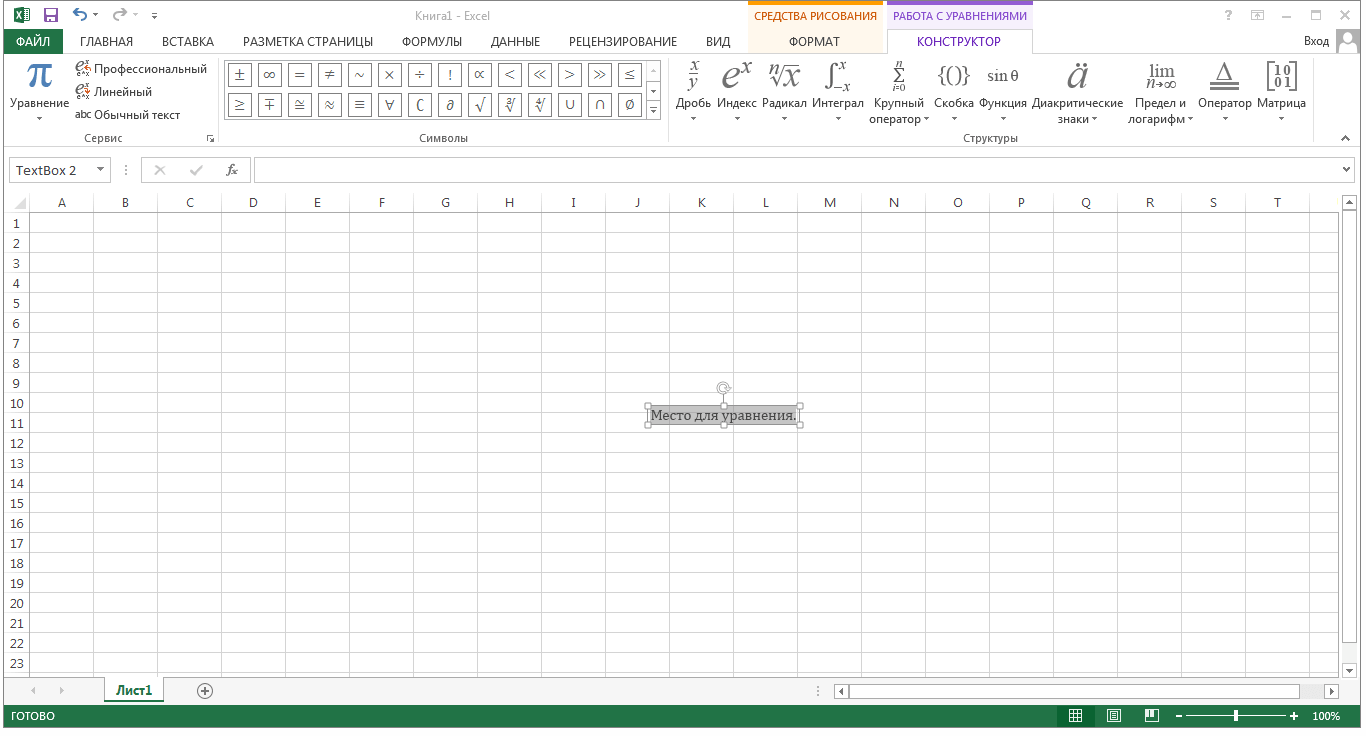Toggle Обычный текст in the equation
The width and height of the screenshot is (1366, 736).
coord(128,115)
